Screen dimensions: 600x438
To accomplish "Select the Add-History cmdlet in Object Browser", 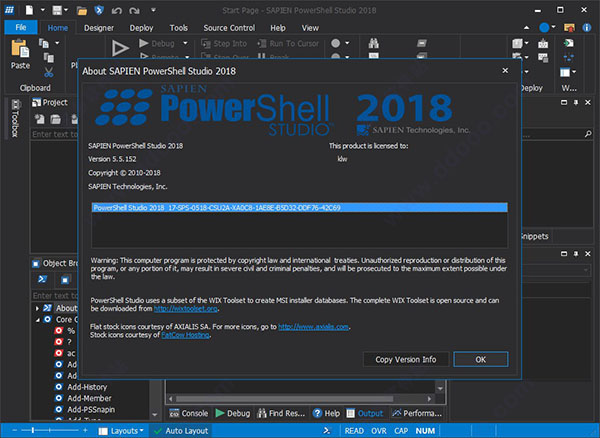I will [87, 387].
